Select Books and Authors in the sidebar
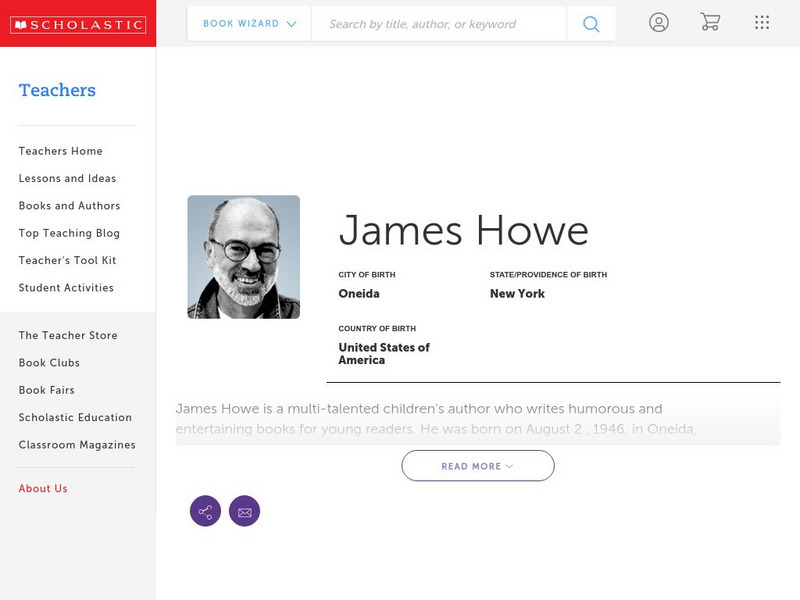Screen dimensions: 800x600 [67, 206]
